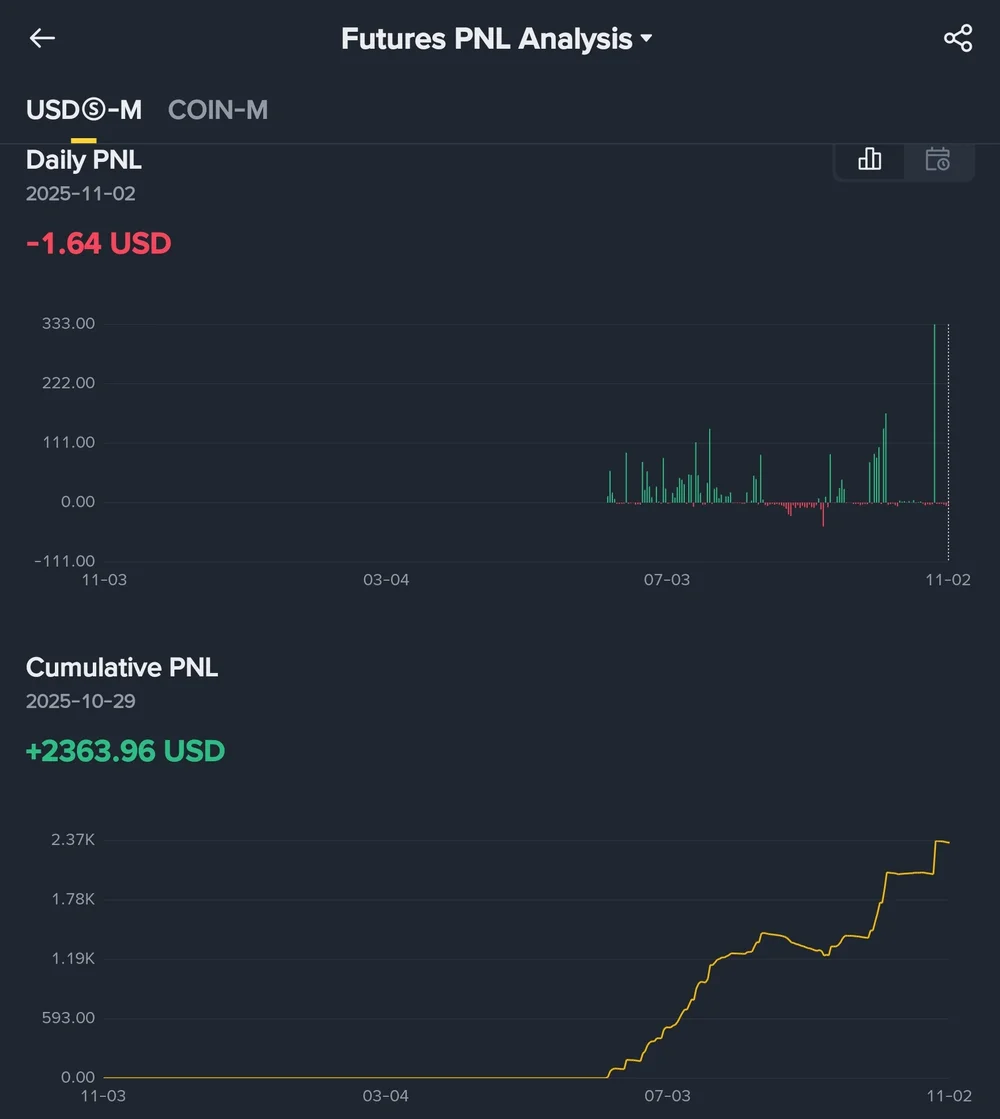Switch to the COIN-M tab

click(218, 110)
